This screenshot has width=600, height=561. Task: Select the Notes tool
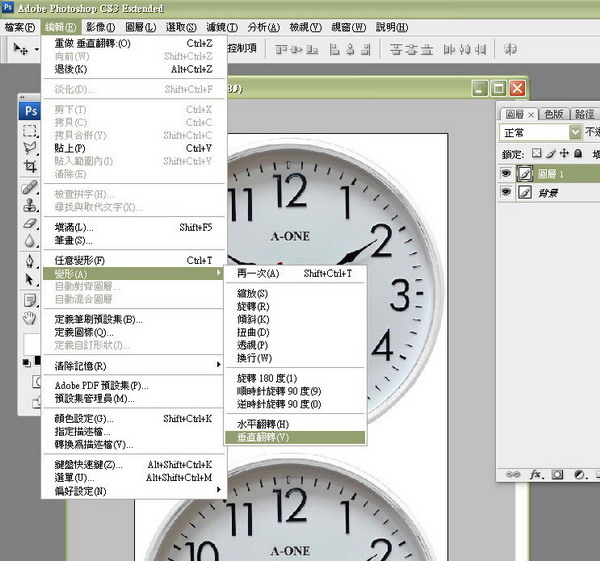click(30, 300)
